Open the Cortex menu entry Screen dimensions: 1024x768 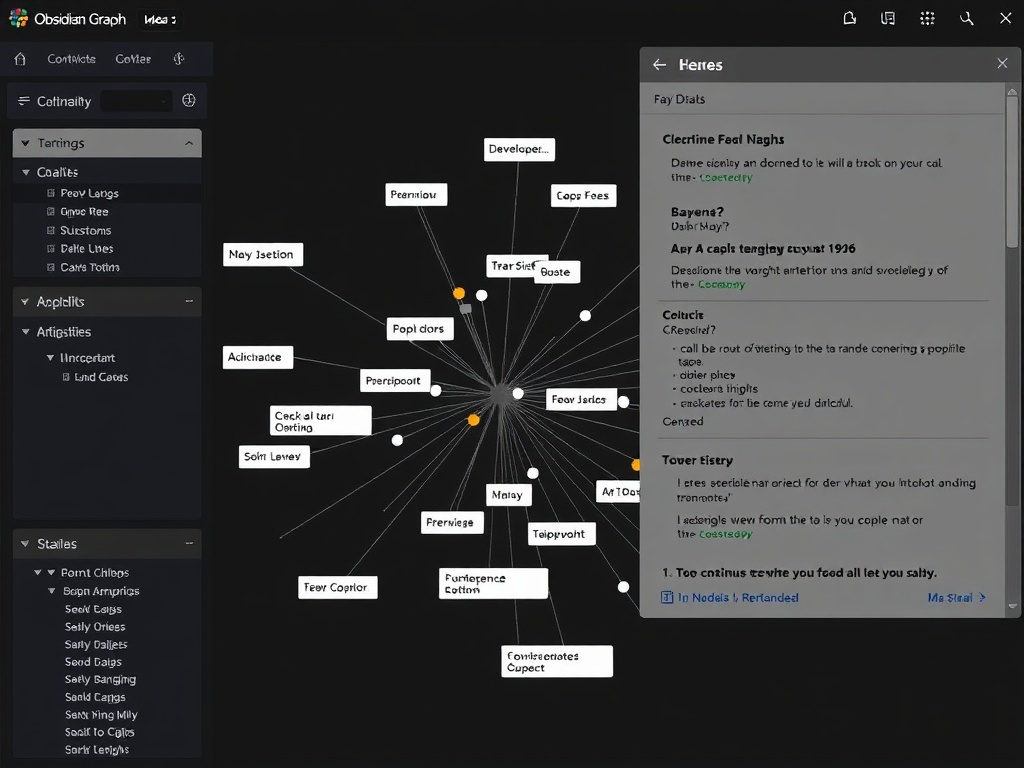coord(133,59)
